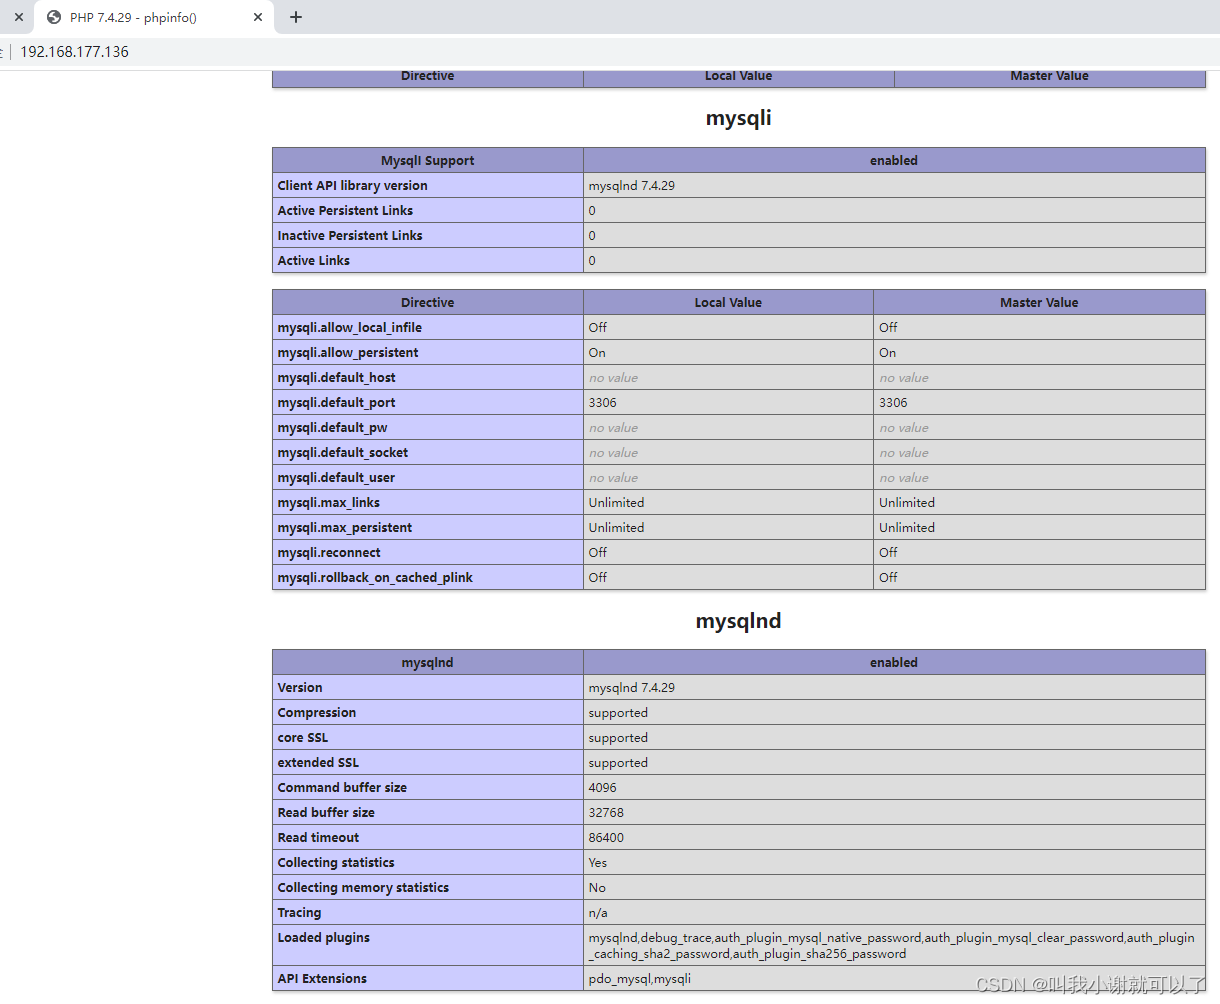Click Command buffer size label
Viewport: 1220px width, 1004px height.
coord(342,788)
